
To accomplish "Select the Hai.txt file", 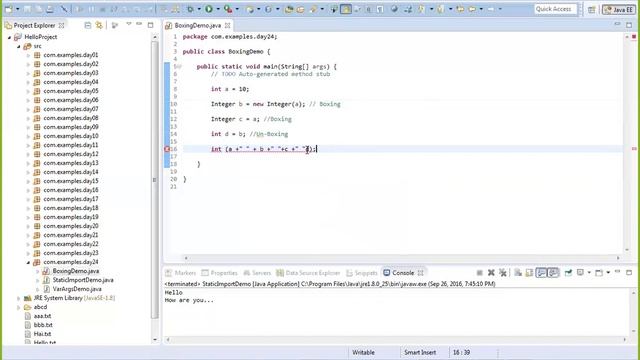I will pos(42,334).
